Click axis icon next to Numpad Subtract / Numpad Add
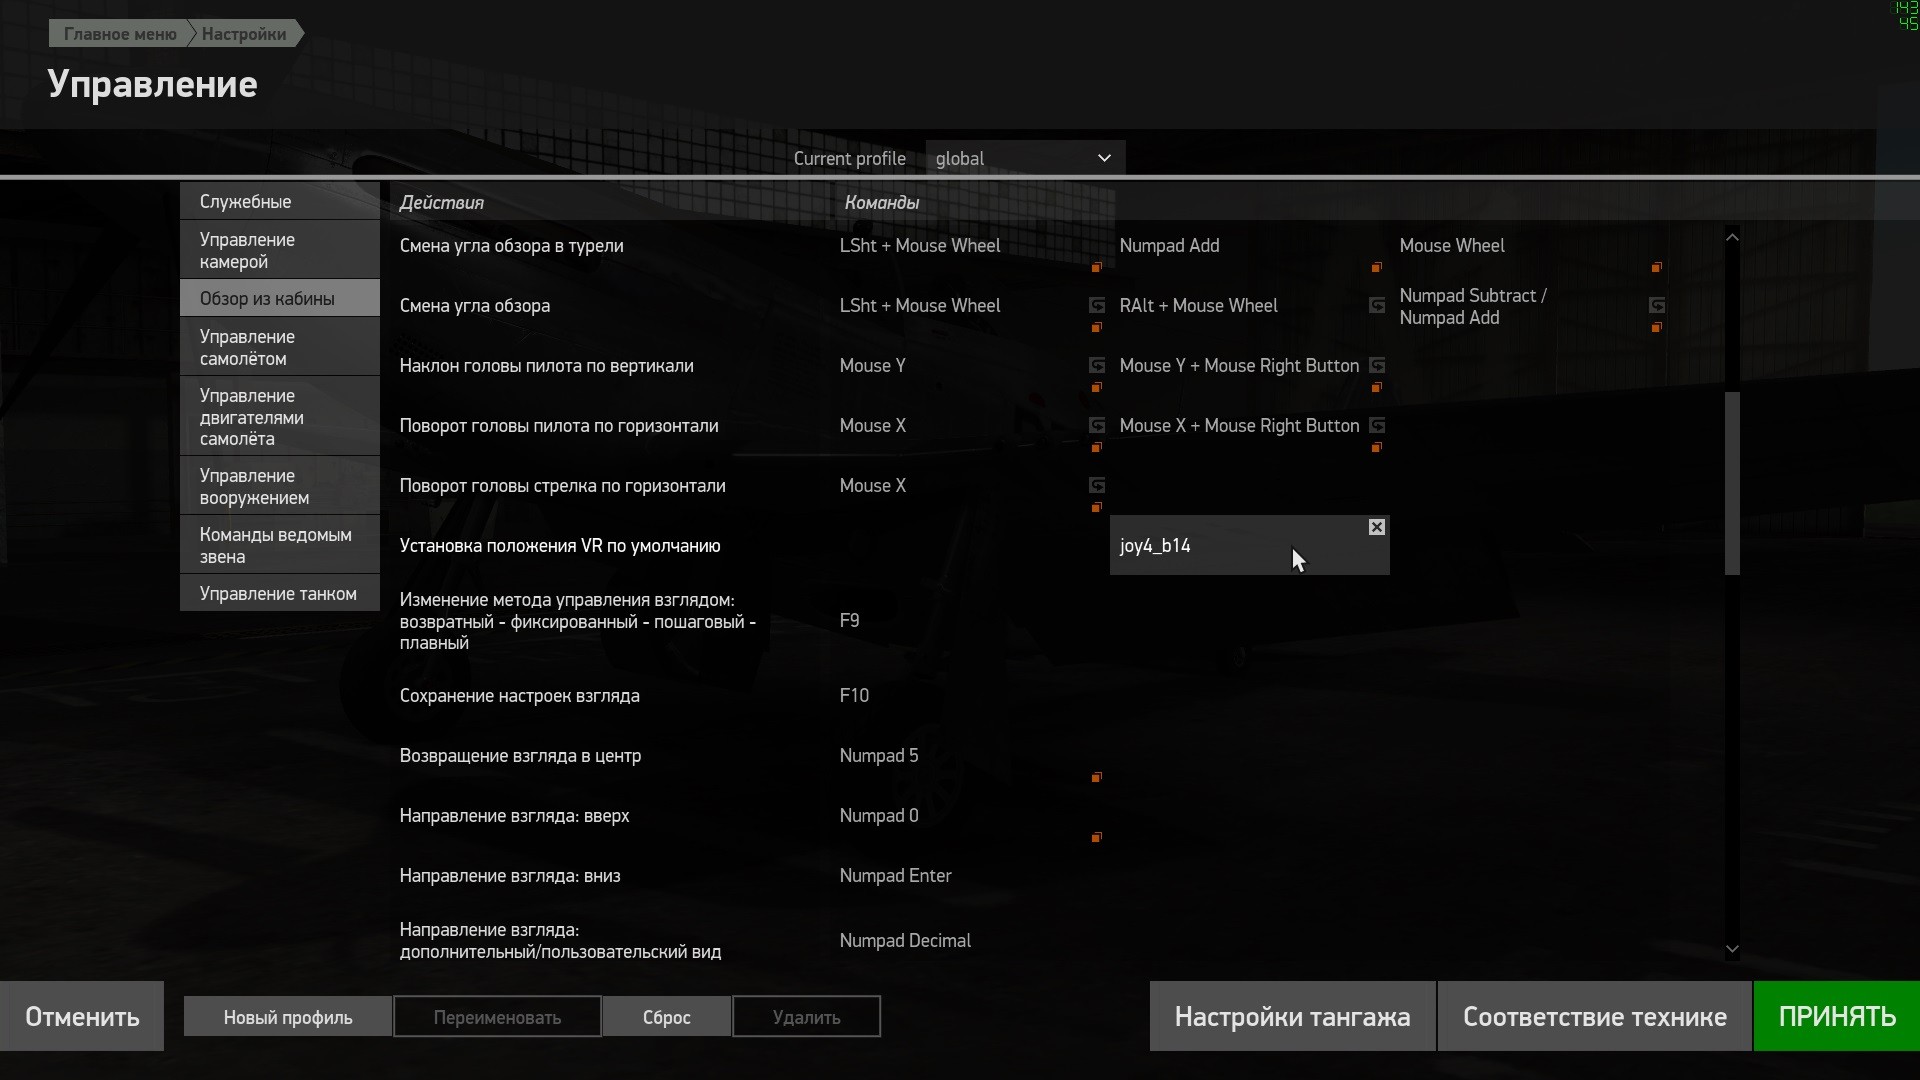 tap(1657, 305)
